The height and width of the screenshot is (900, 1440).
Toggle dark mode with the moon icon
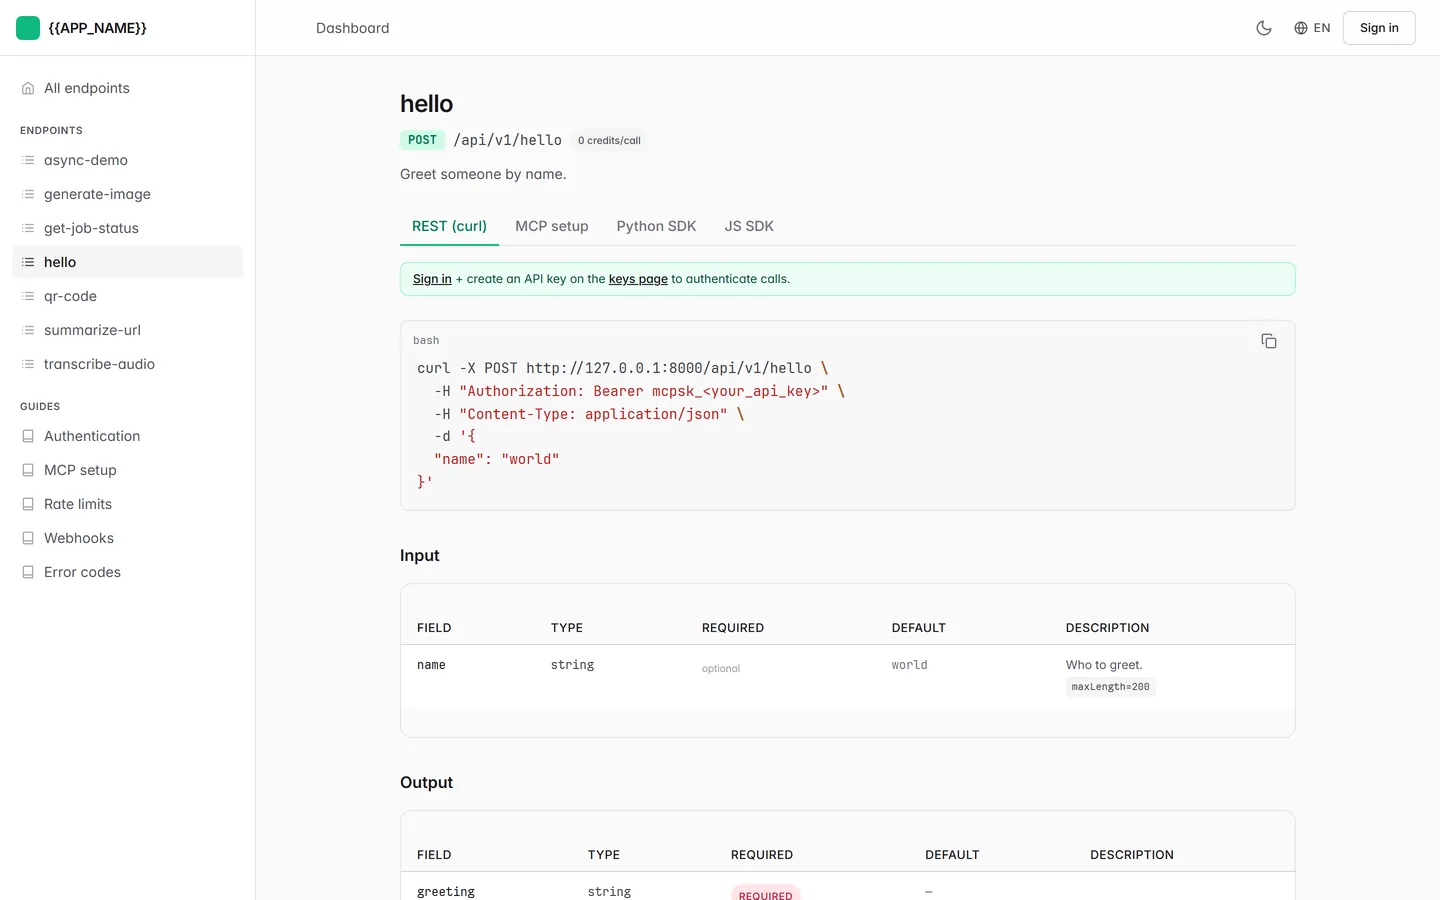click(x=1264, y=28)
